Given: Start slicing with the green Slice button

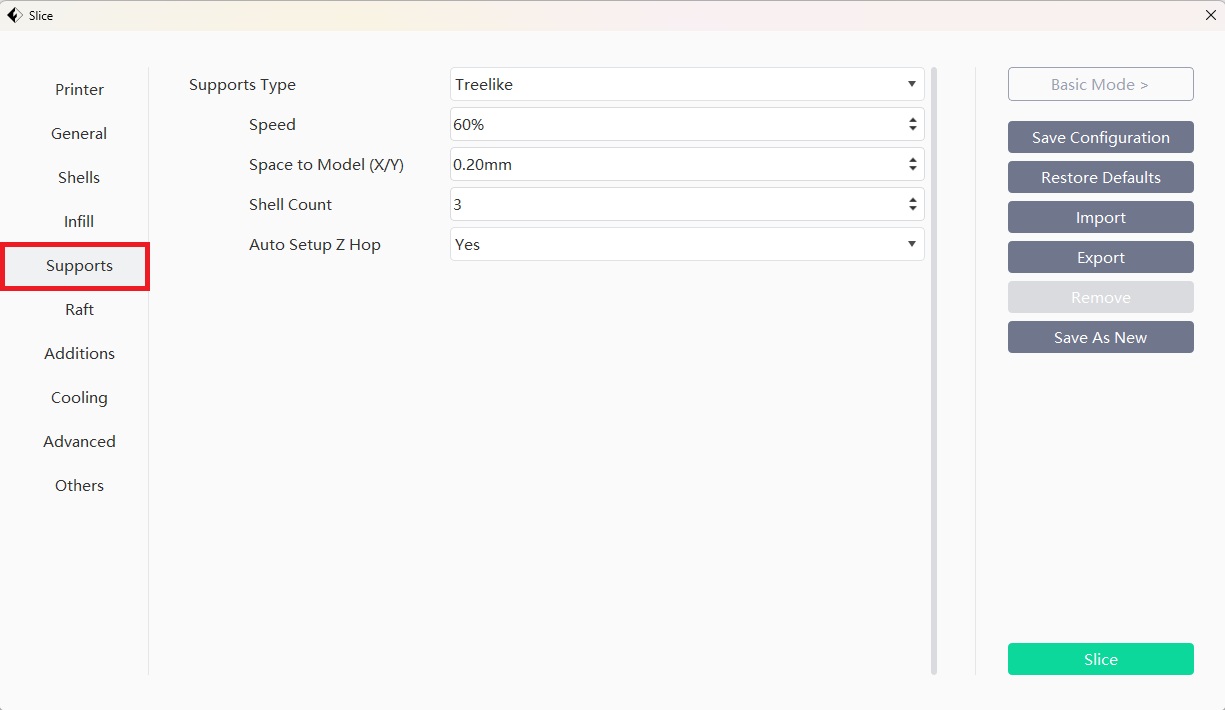Looking at the screenshot, I should 1100,660.
